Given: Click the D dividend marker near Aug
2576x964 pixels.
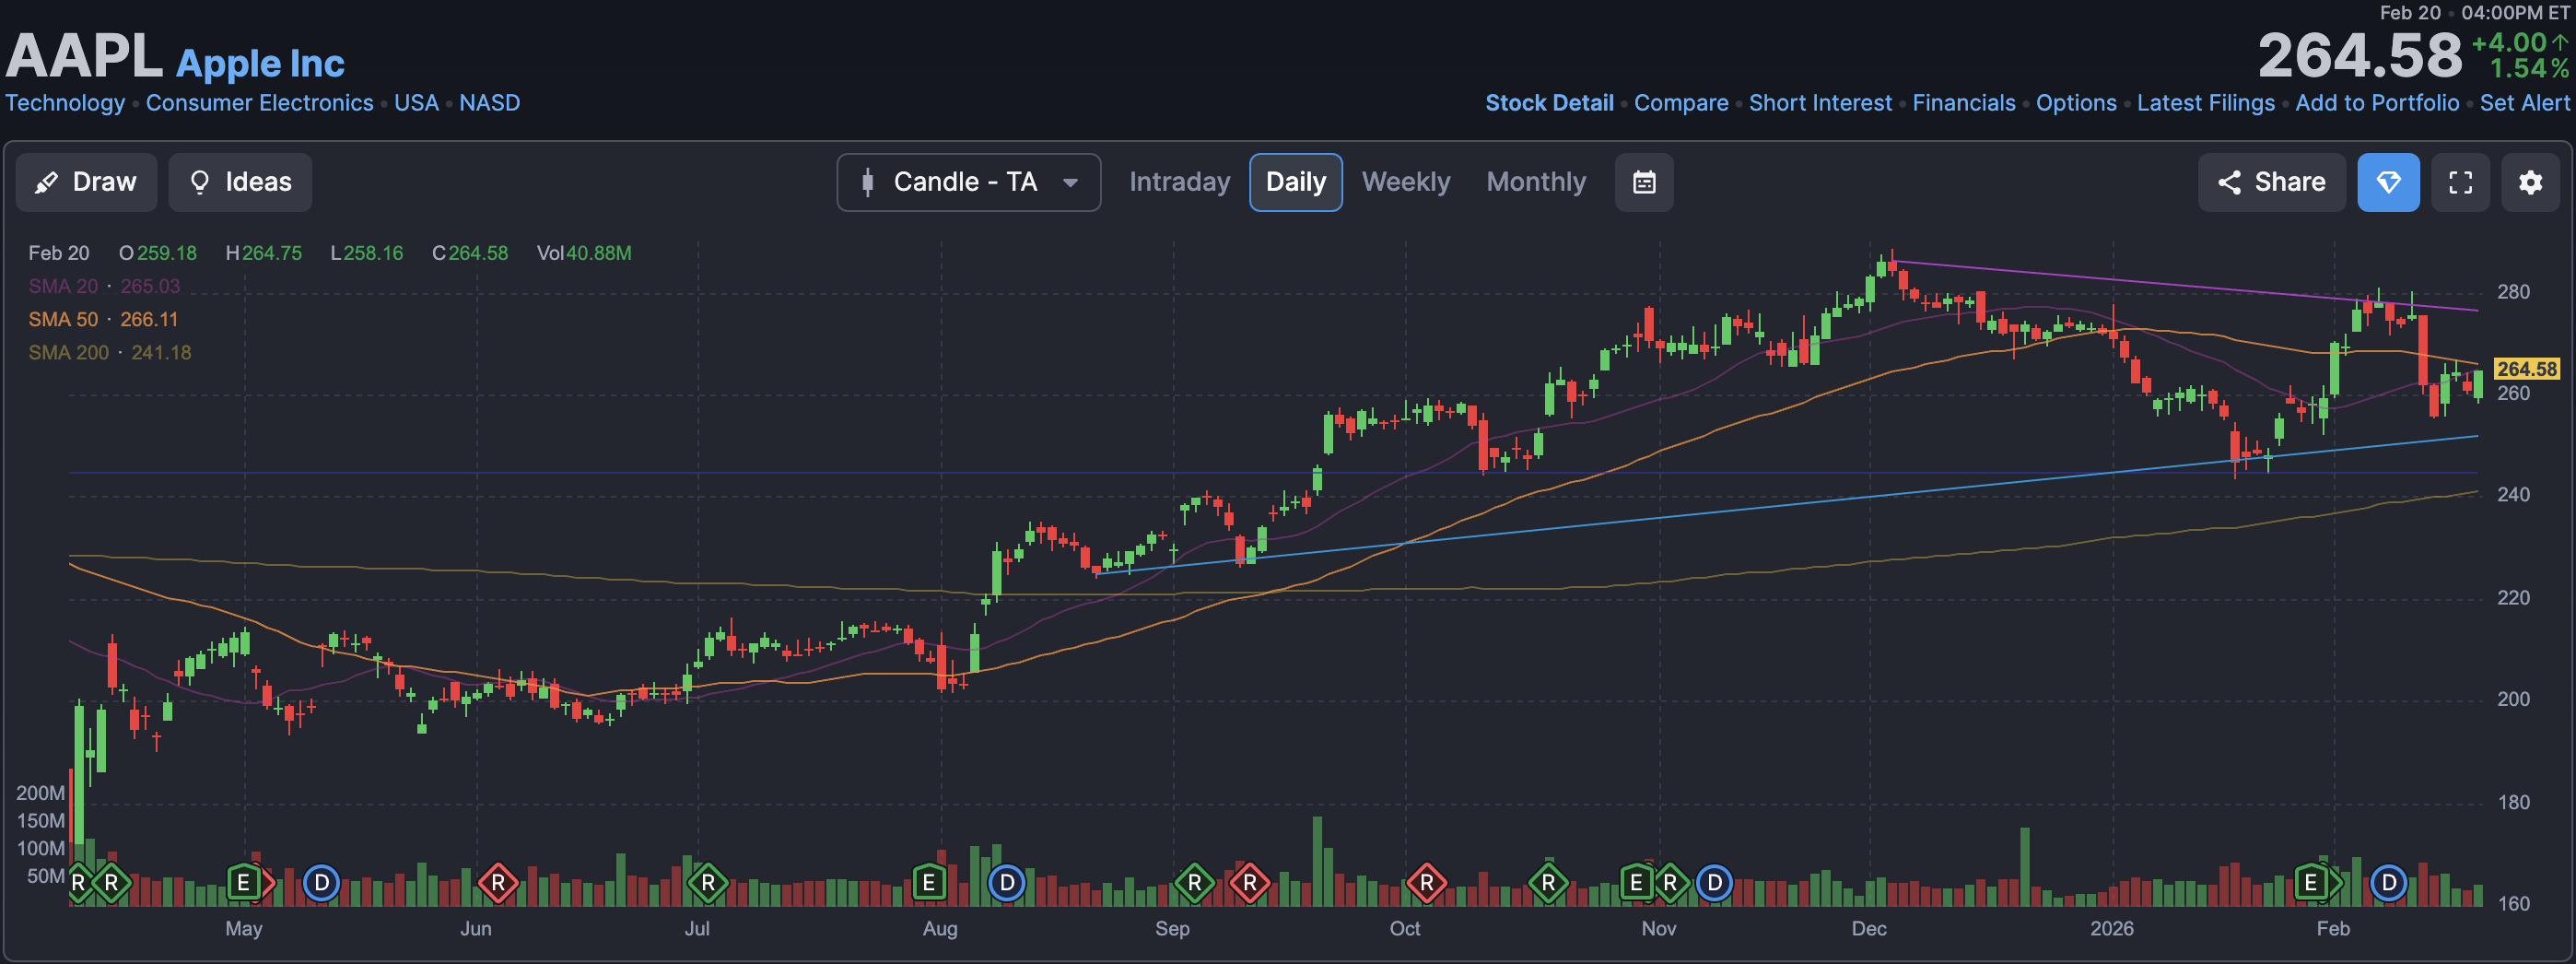Looking at the screenshot, I should (1007, 883).
